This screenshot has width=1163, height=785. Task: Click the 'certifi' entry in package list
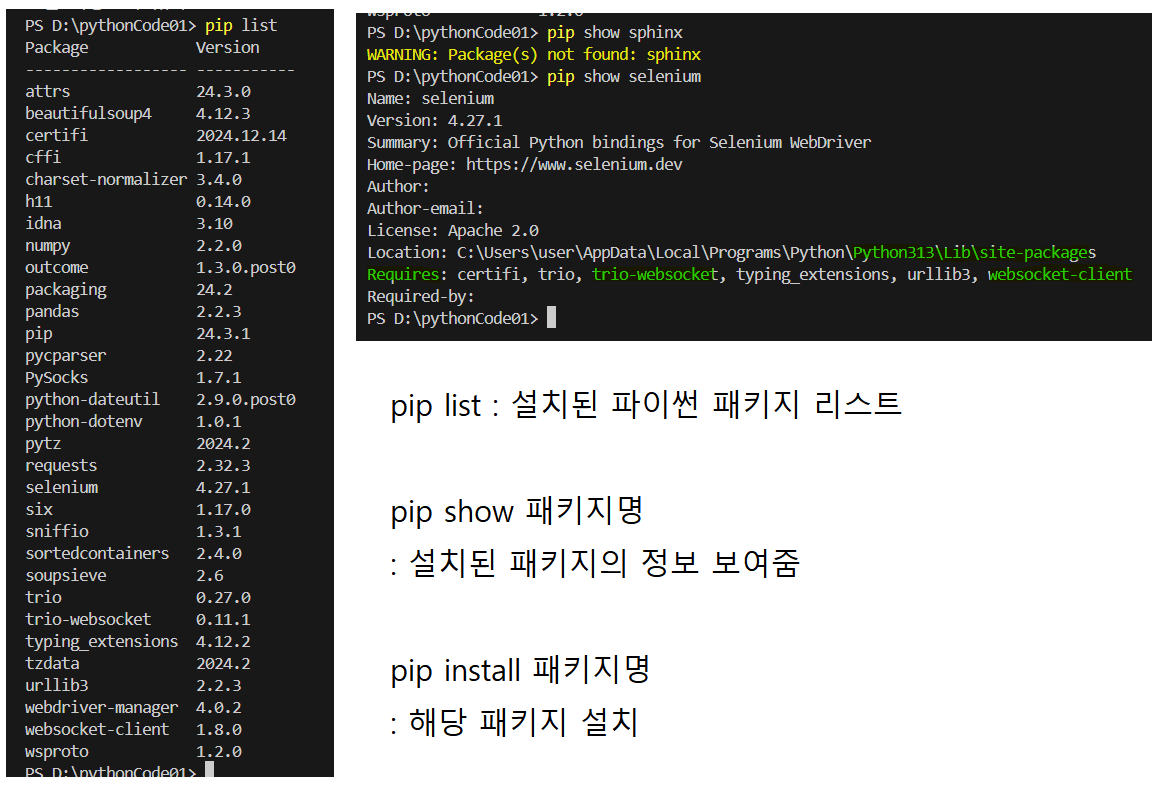click(x=56, y=135)
